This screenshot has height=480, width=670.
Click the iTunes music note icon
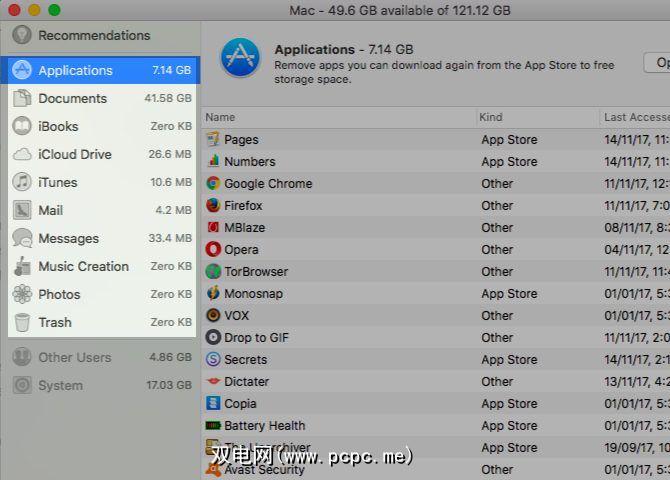[22, 182]
